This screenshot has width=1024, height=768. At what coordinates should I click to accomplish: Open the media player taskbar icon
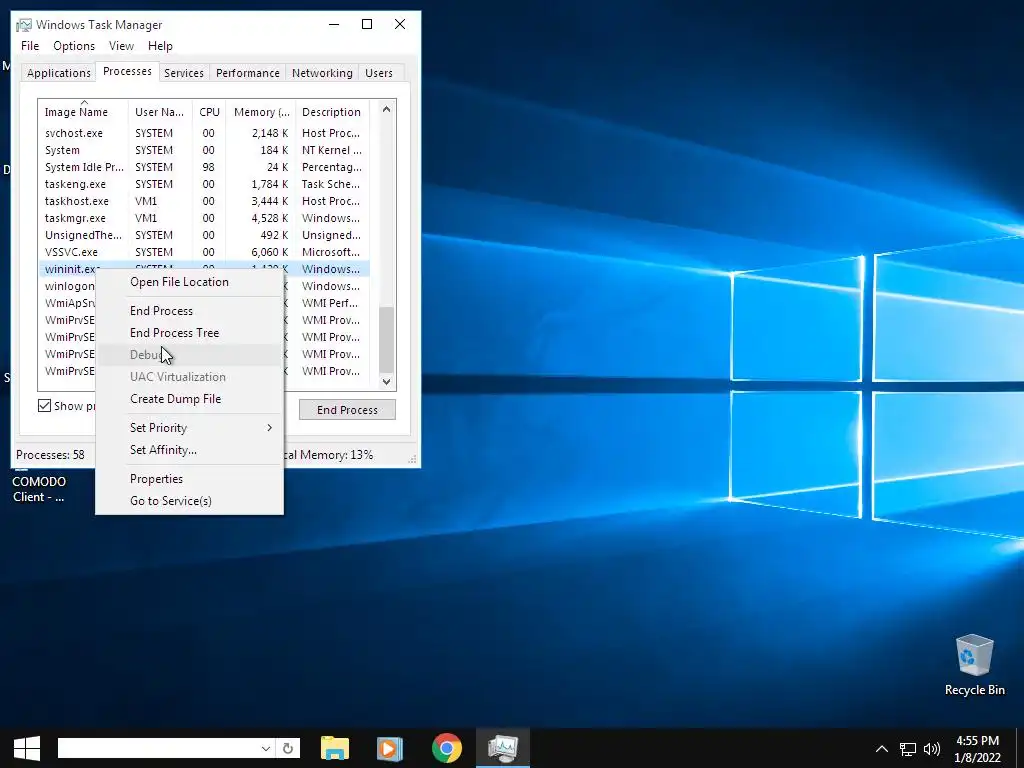(390, 748)
